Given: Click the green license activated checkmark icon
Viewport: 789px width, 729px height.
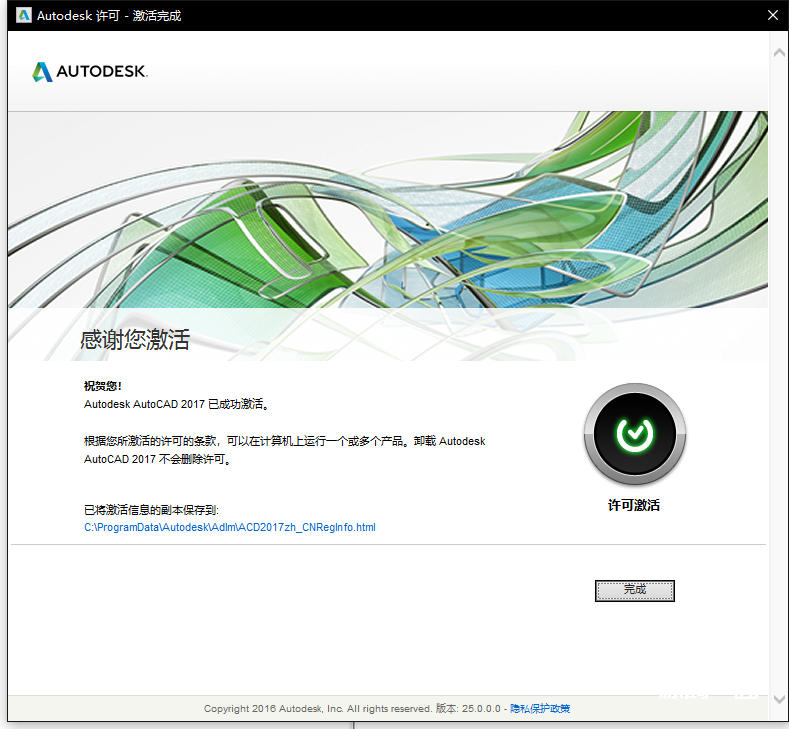Looking at the screenshot, I should tap(634, 433).
